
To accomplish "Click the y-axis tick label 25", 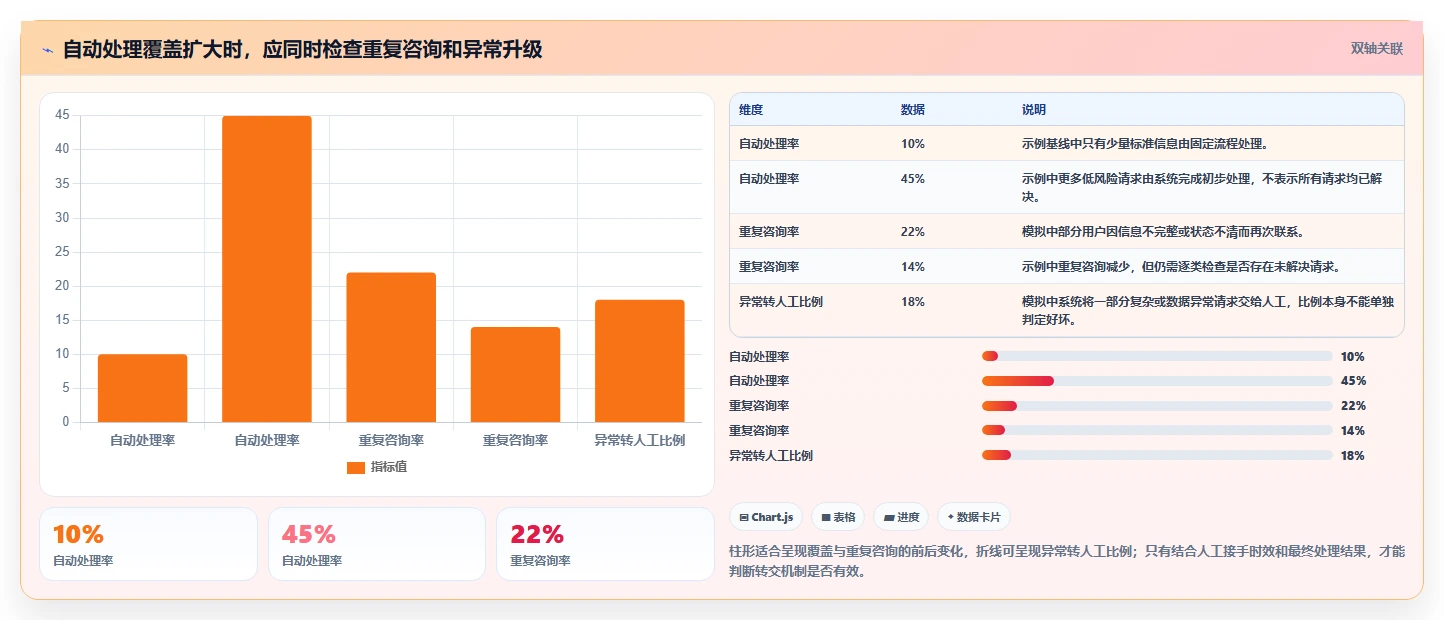I will (x=62, y=252).
